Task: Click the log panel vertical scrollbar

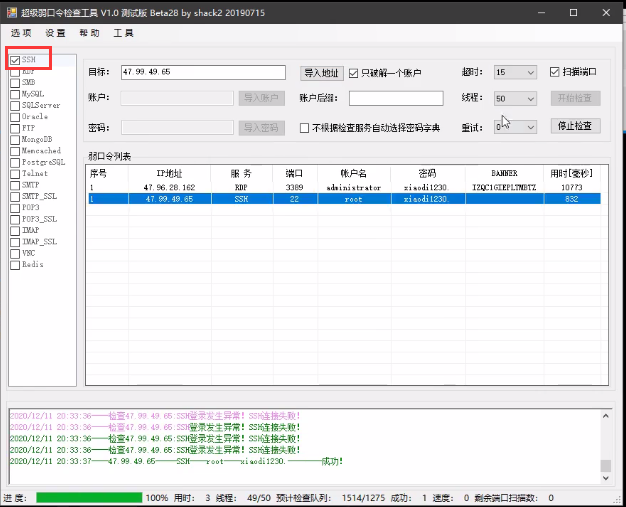Action: (605, 440)
